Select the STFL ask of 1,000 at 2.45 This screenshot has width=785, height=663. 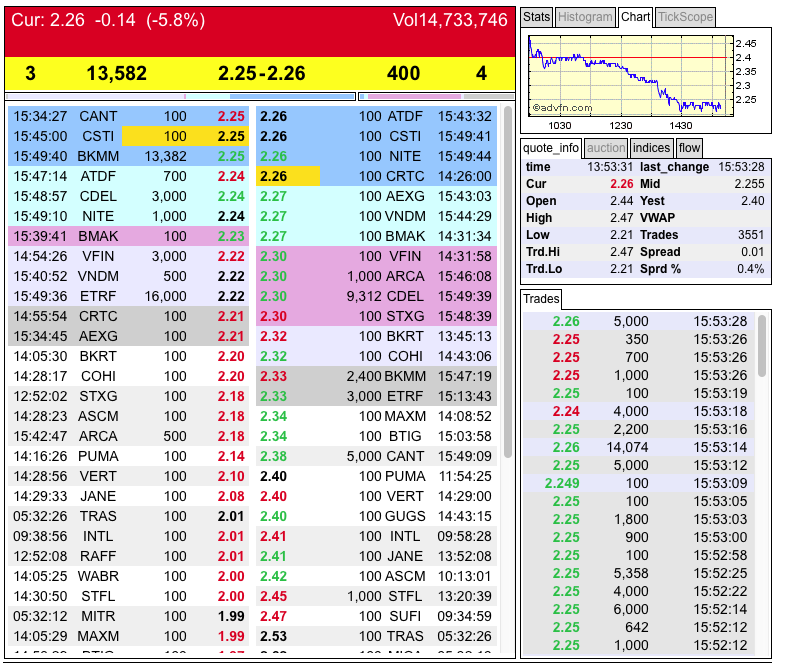pos(376,596)
